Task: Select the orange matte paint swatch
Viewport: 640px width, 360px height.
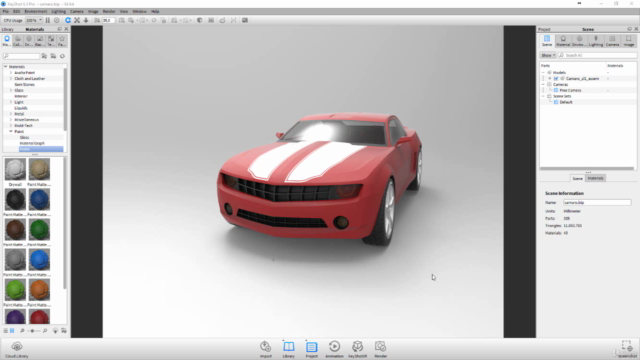Action: (39, 290)
